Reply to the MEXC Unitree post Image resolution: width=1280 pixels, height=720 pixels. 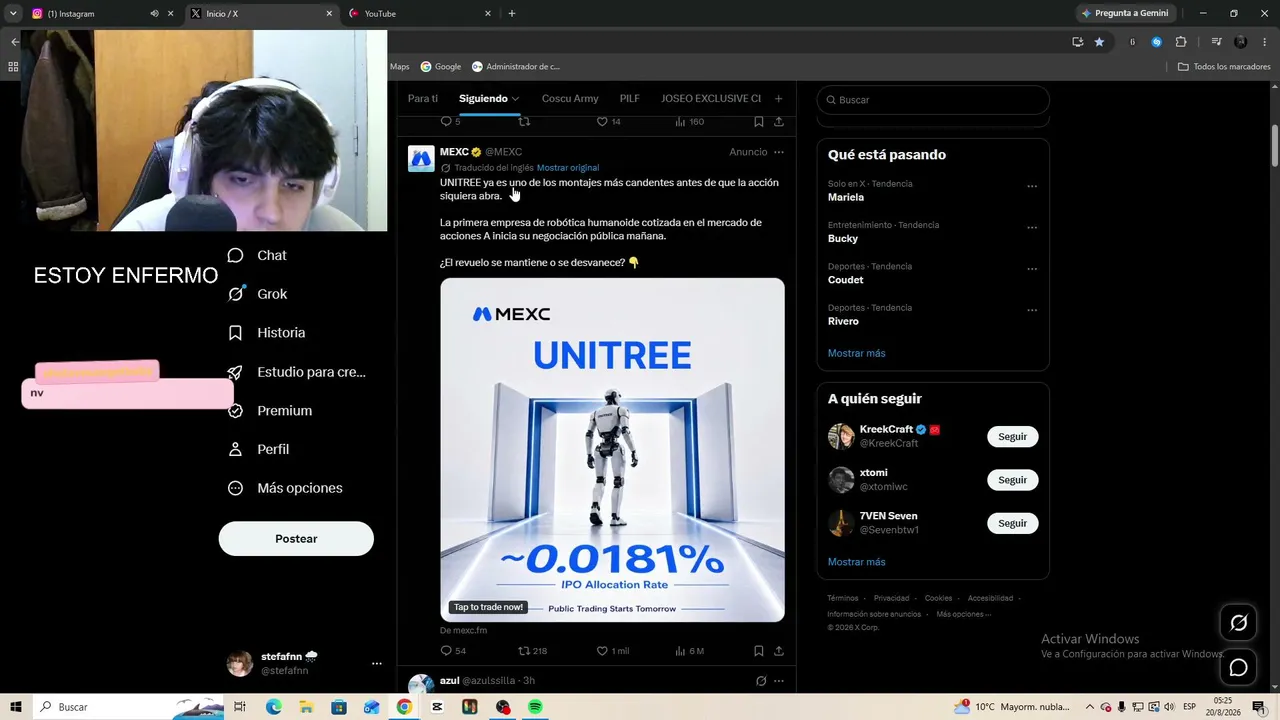coord(453,651)
